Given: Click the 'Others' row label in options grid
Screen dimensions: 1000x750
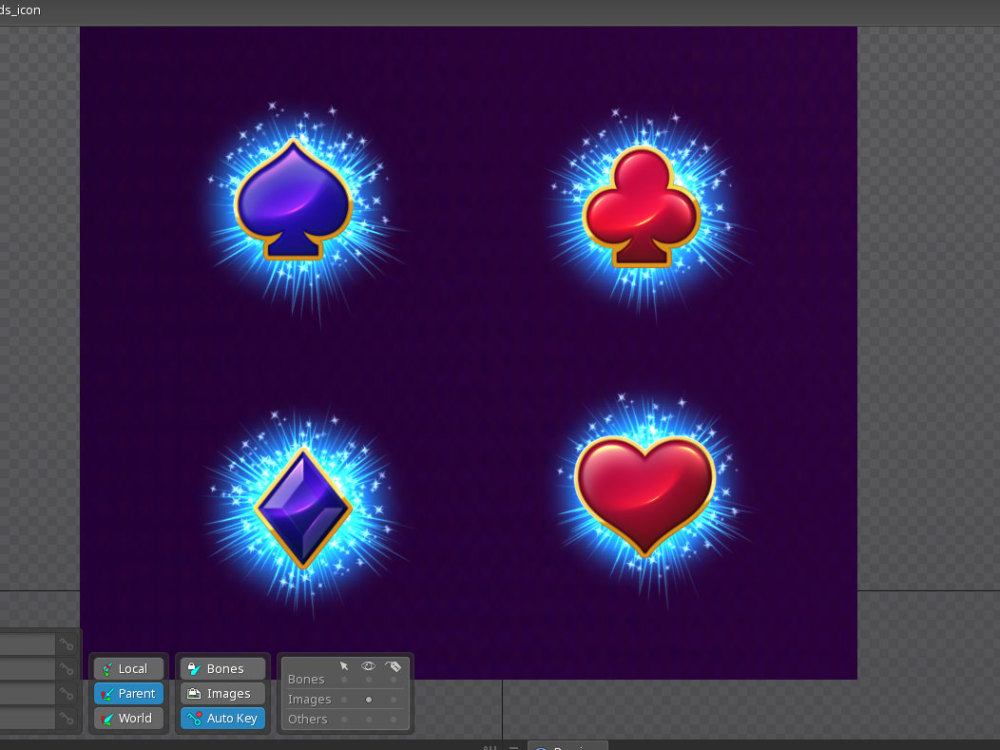Looking at the screenshot, I should coord(307,719).
